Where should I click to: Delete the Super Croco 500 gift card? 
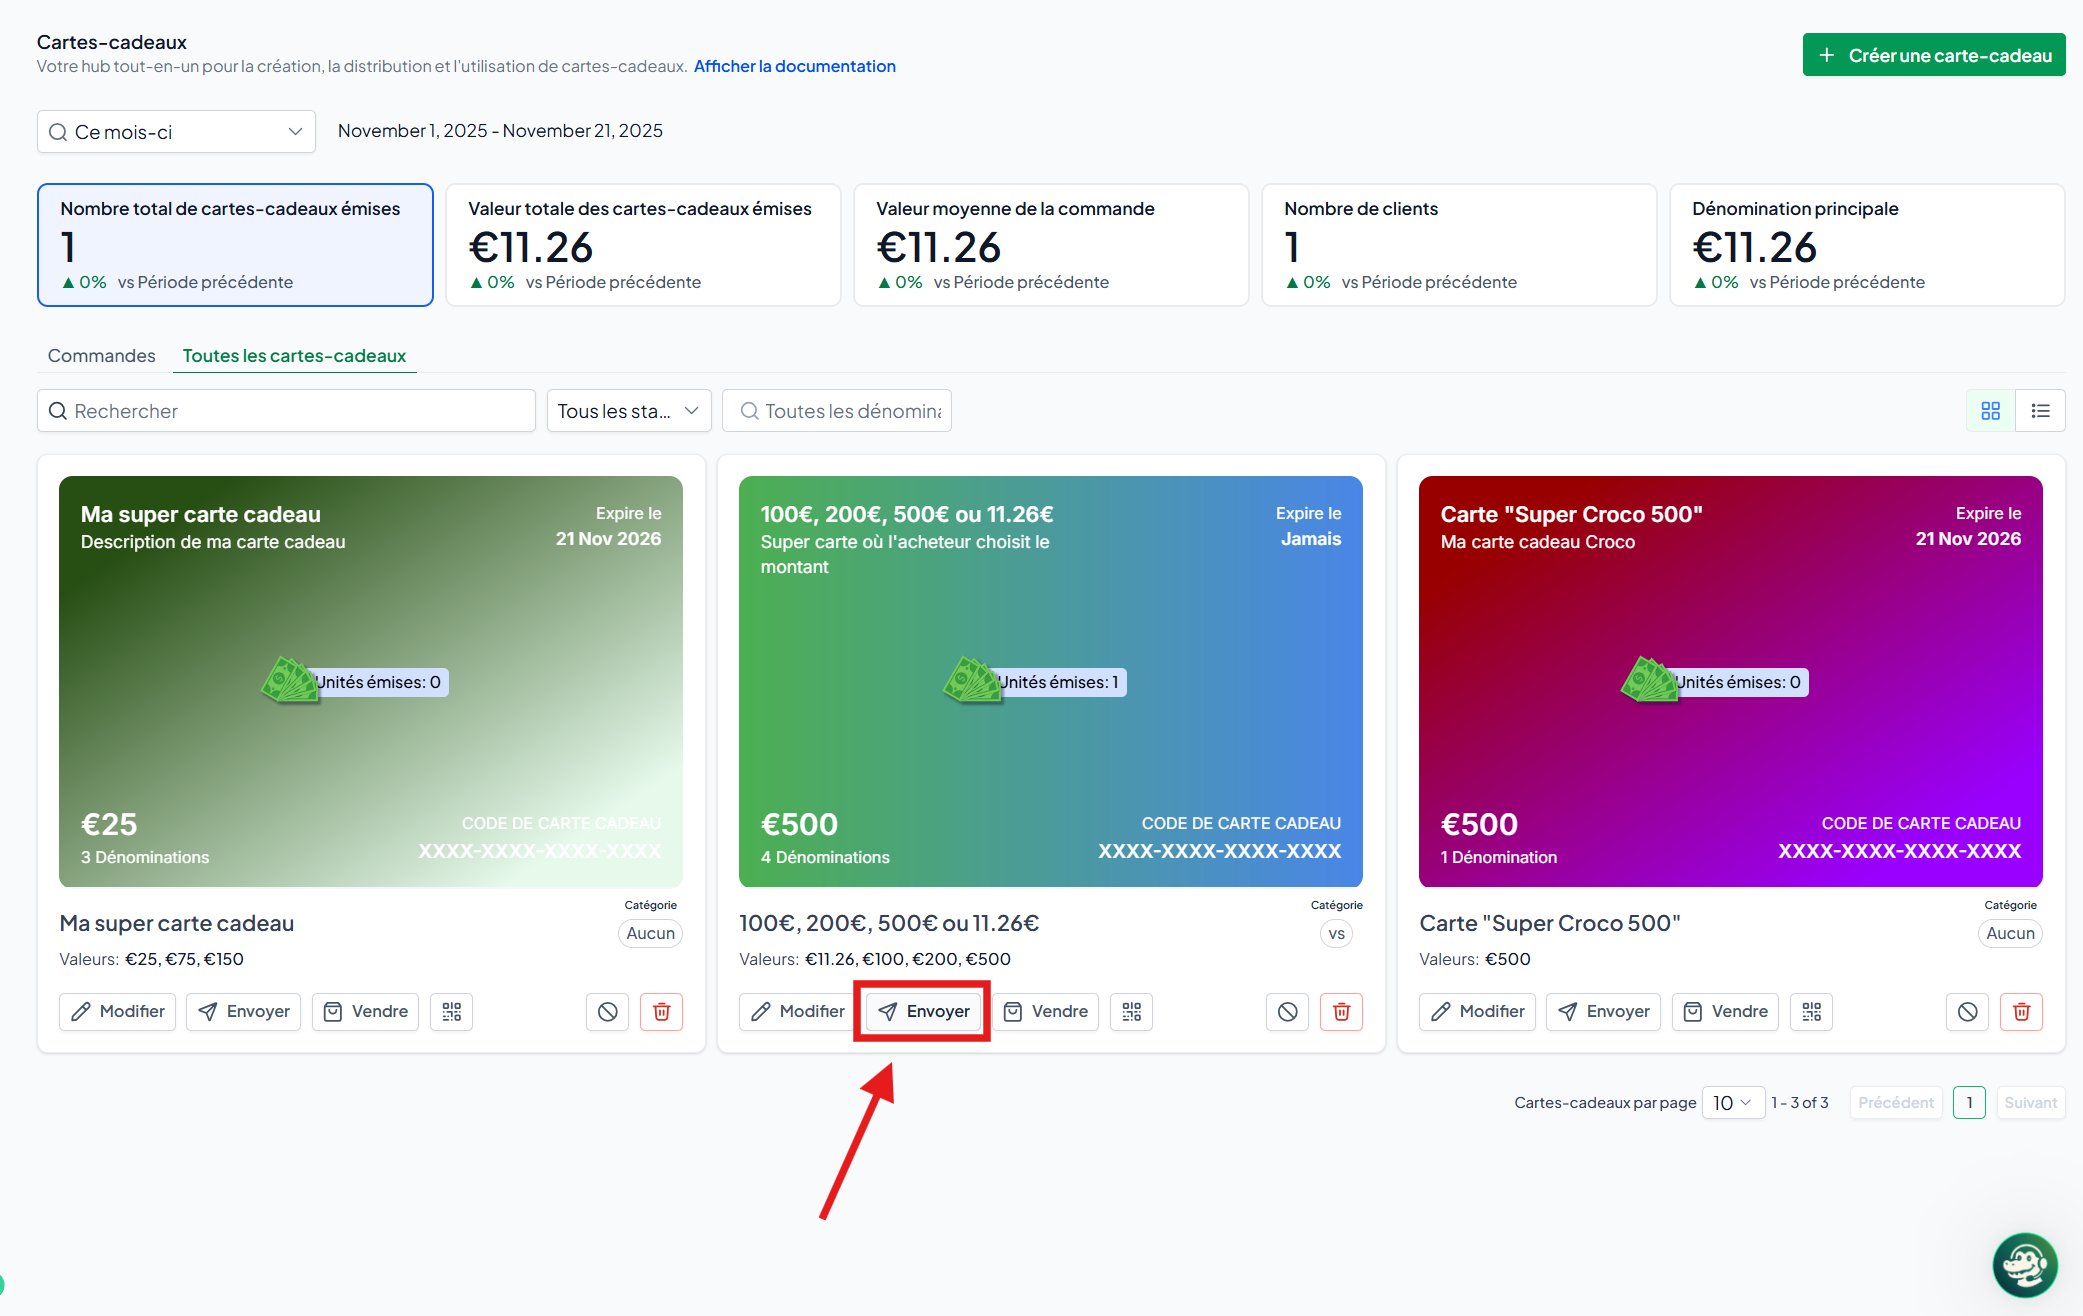point(2021,1012)
